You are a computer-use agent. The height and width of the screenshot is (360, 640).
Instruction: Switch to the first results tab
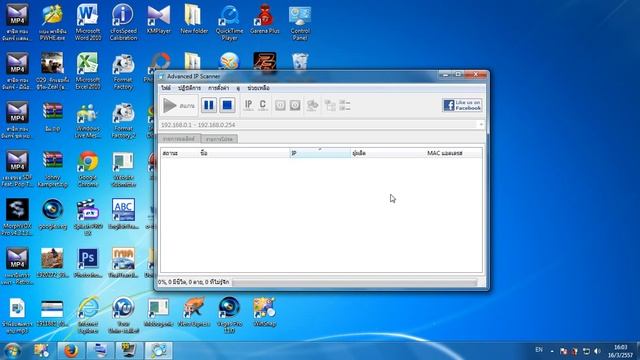point(179,139)
